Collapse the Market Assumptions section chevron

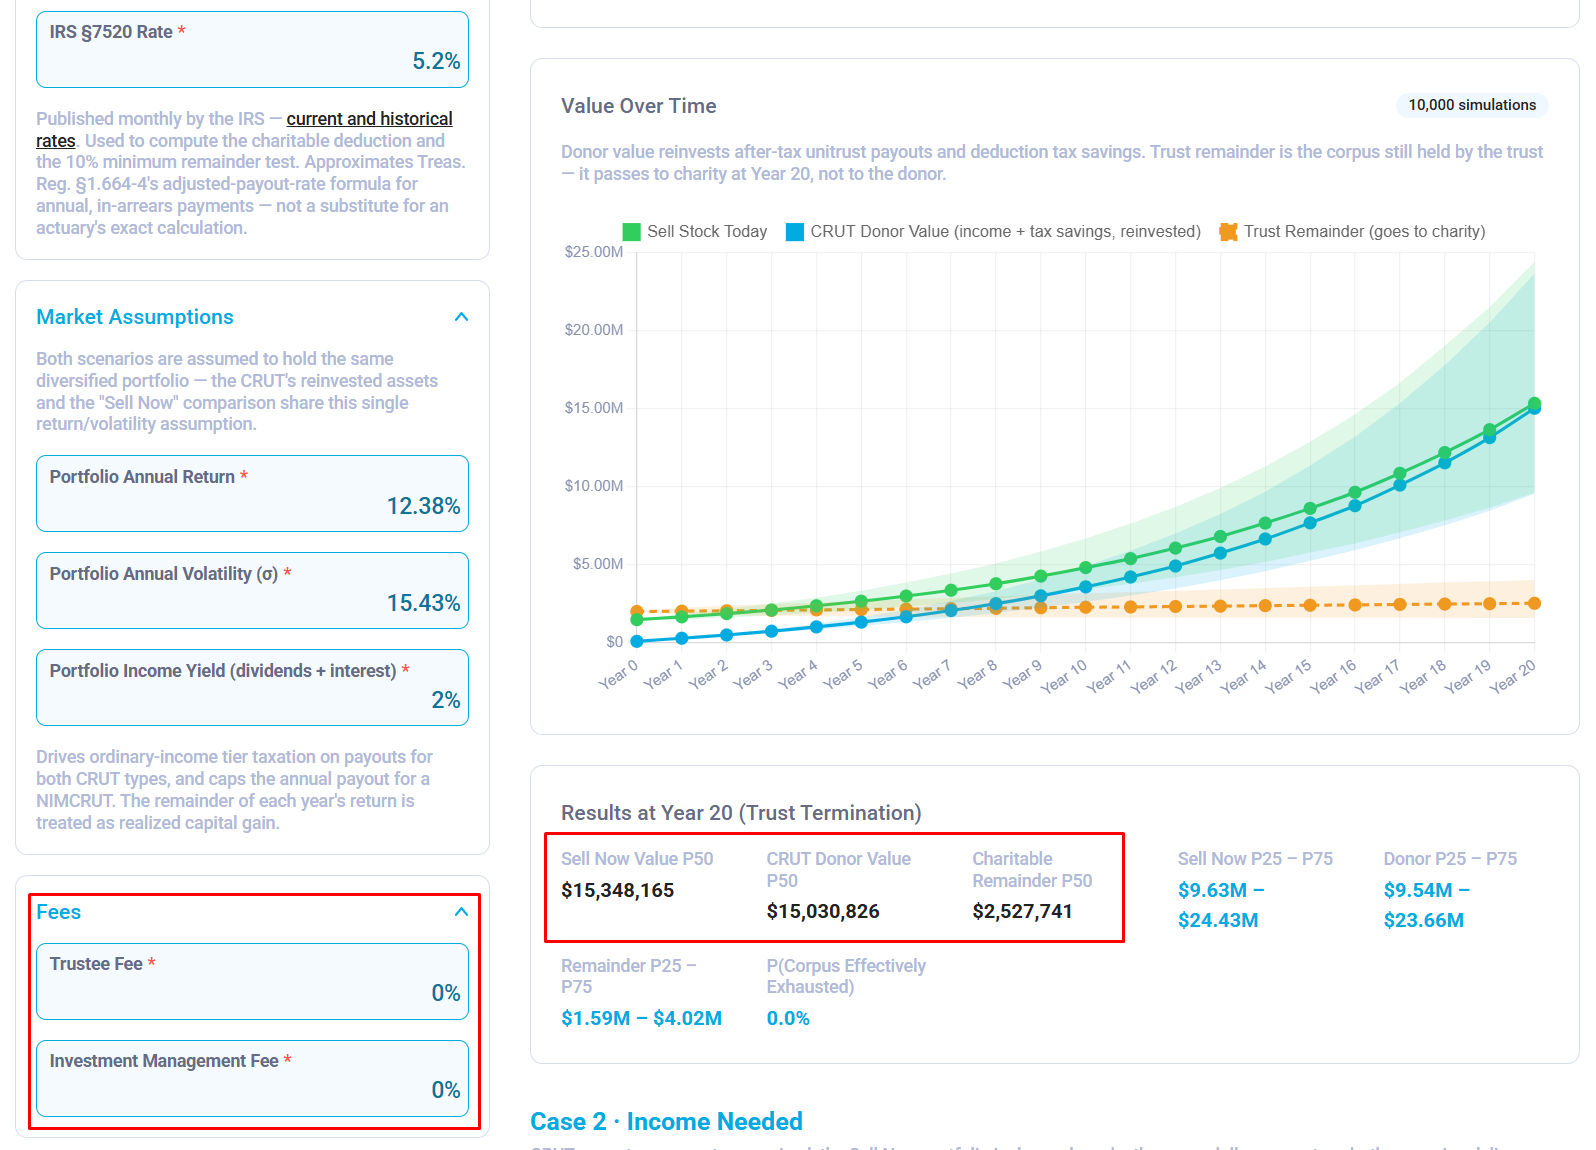pos(461,317)
